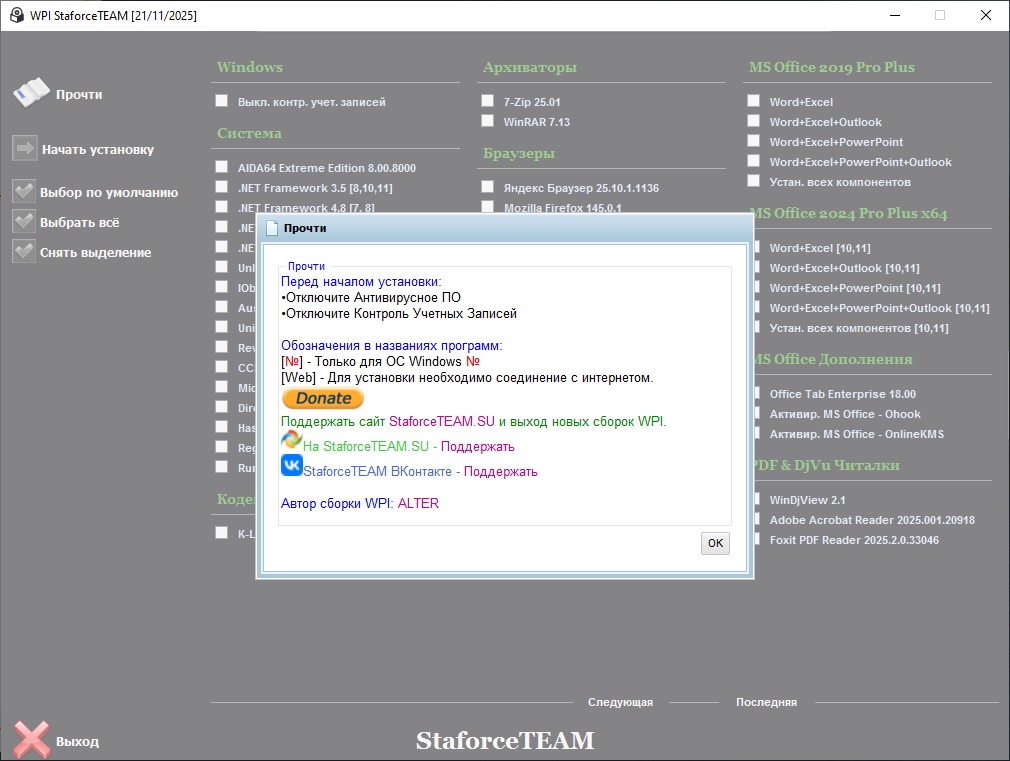Screen dimensions: 1010x761
Task: Click the Выбор по умолчанию checkmark icon
Action: tap(24, 191)
